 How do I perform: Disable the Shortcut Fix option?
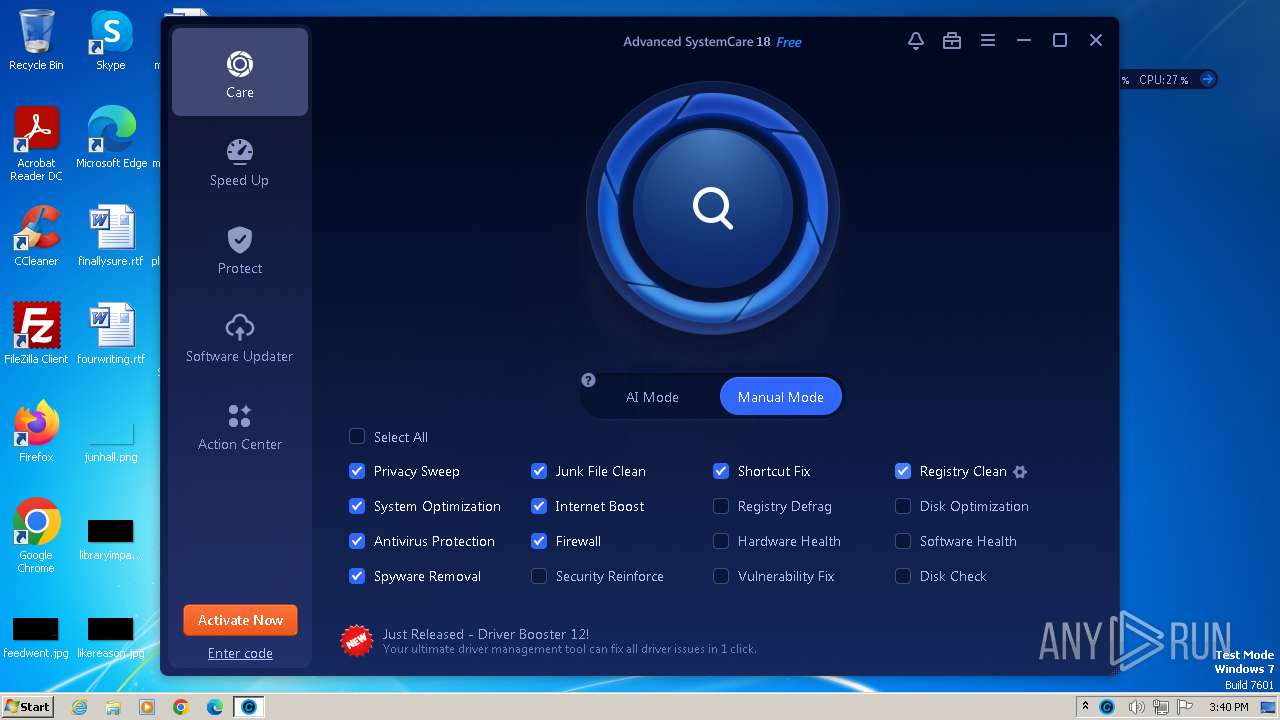point(721,471)
